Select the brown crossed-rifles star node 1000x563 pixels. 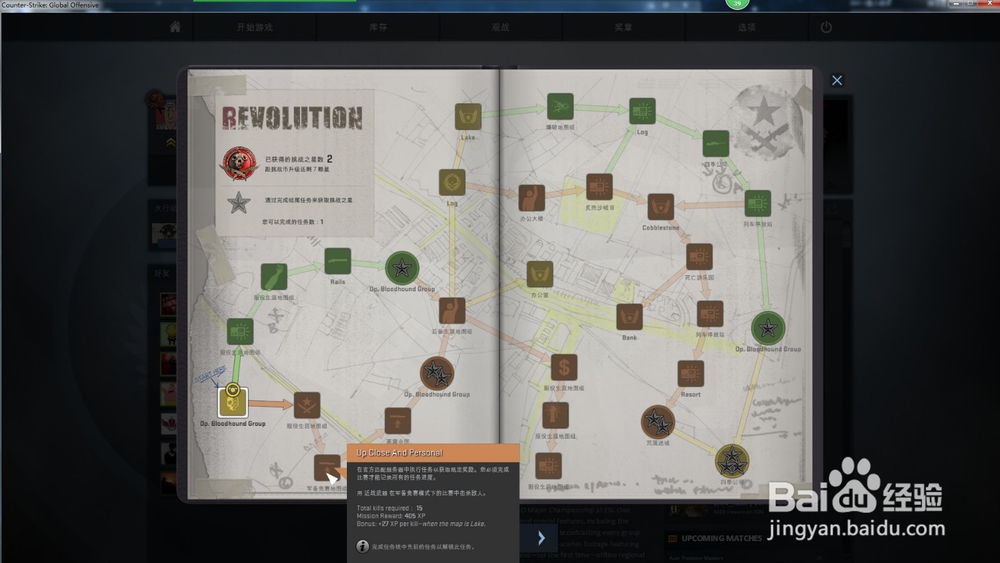[x=307, y=406]
